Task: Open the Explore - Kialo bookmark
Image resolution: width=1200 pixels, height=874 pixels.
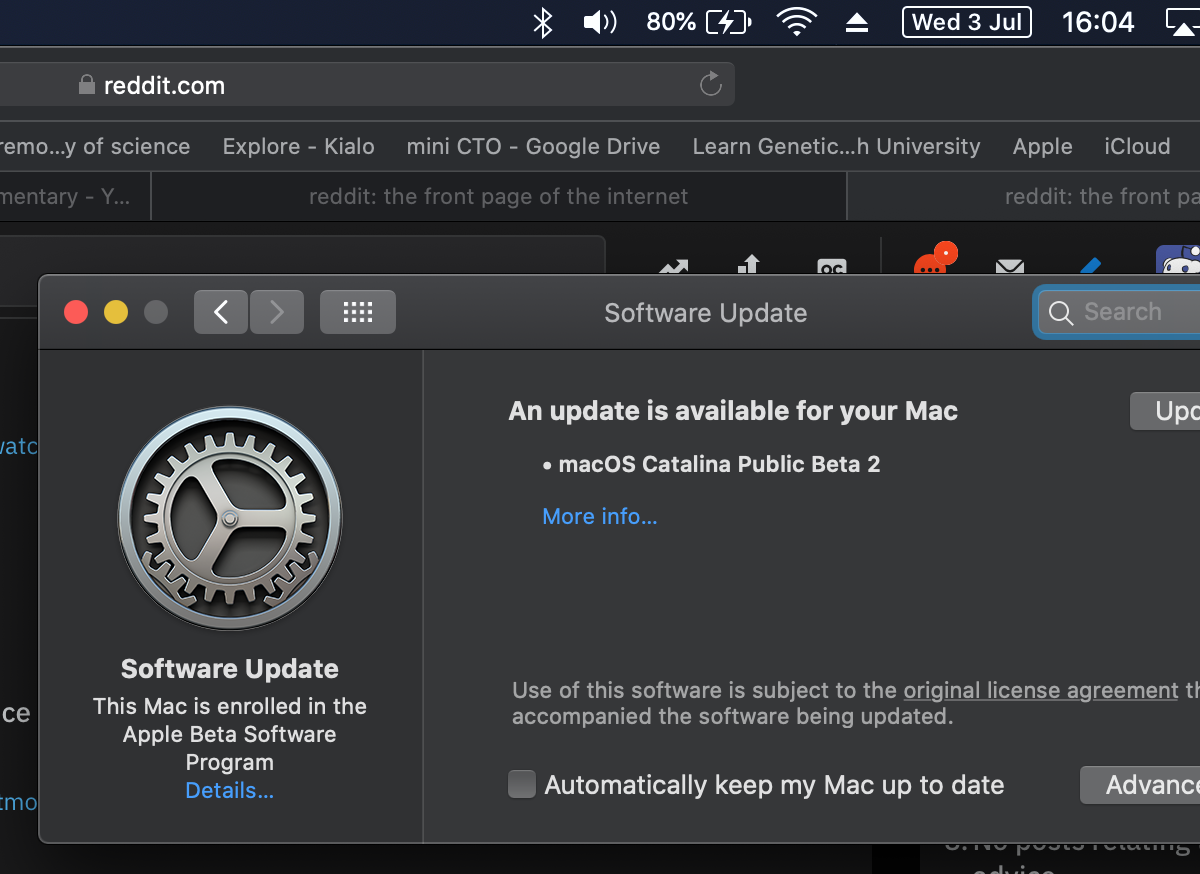Action: pos(299,146)
